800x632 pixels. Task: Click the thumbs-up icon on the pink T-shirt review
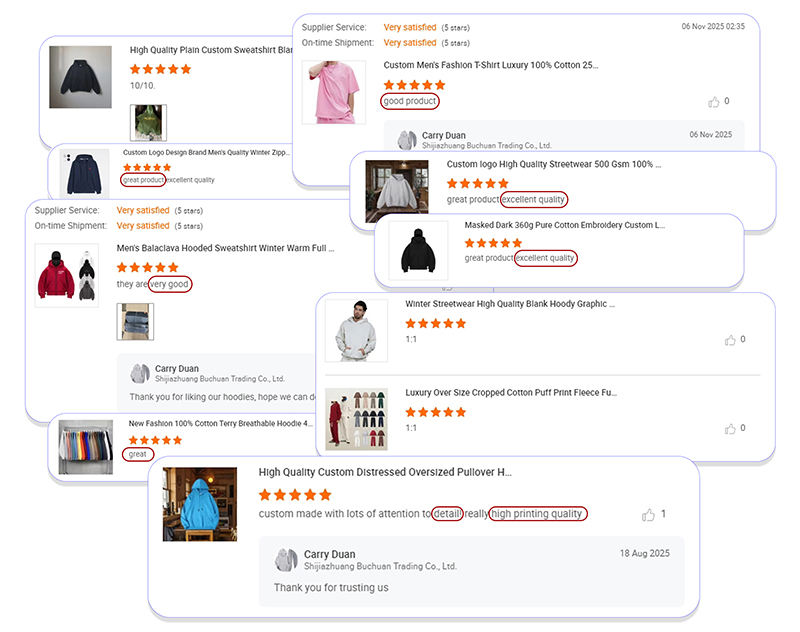click(x=713, y=102)
